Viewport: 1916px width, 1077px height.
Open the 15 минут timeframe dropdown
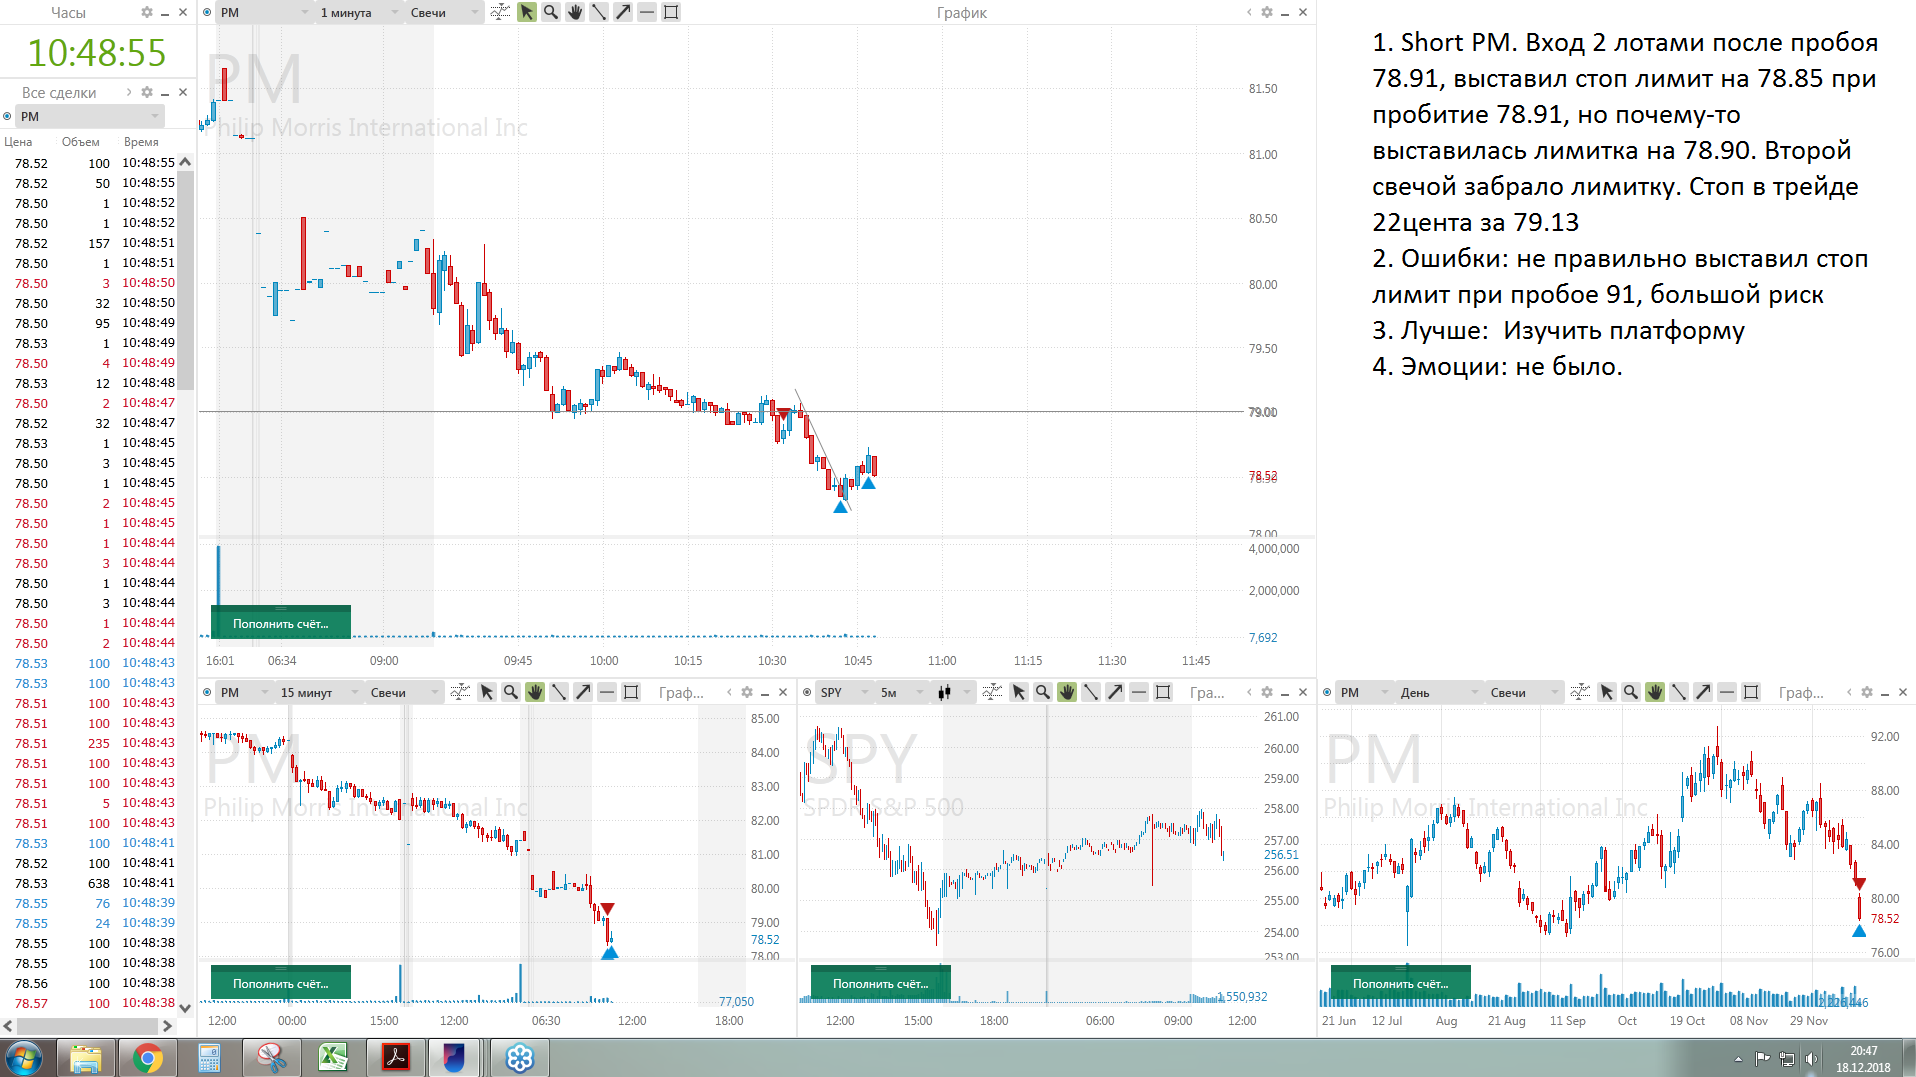[x=318, y=692]
